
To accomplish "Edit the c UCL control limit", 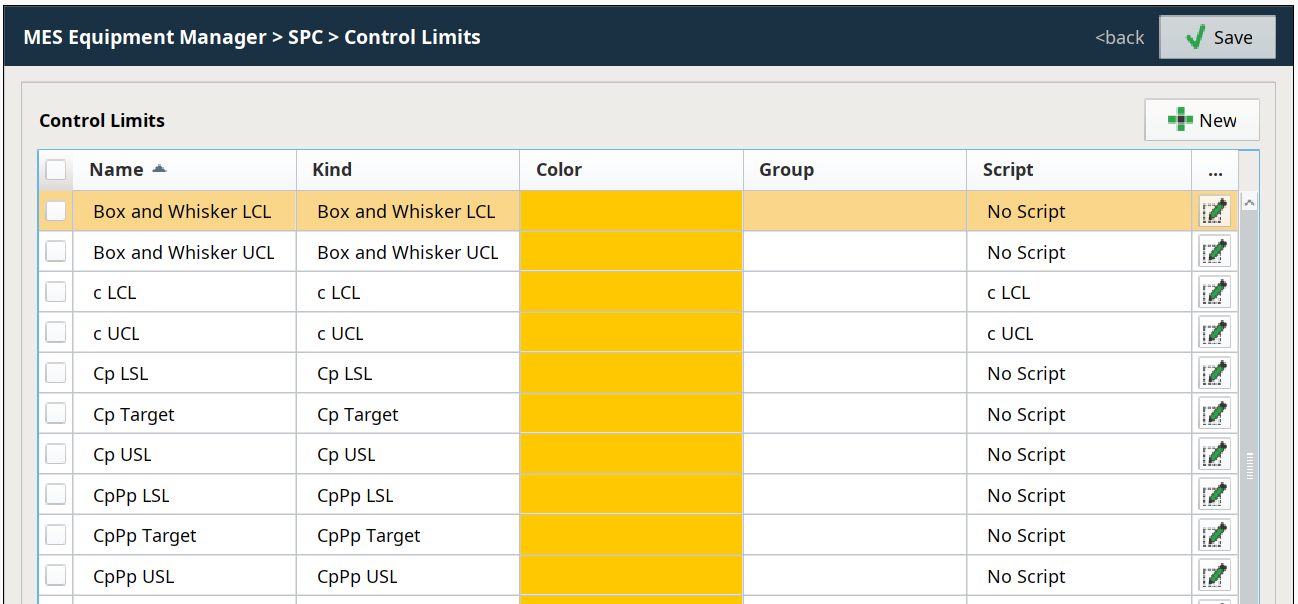I will pos(1214,333).
